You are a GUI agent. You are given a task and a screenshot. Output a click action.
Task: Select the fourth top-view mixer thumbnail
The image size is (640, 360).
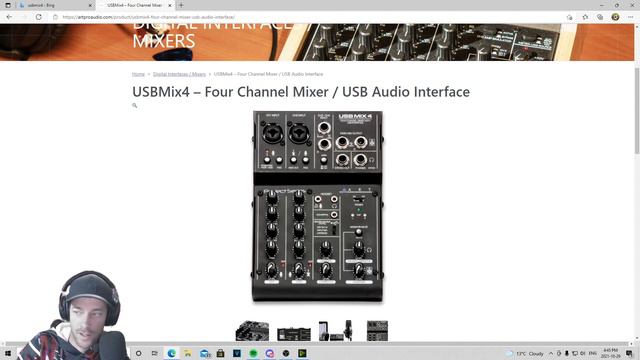pyautogui.click(x=377, y=331)
